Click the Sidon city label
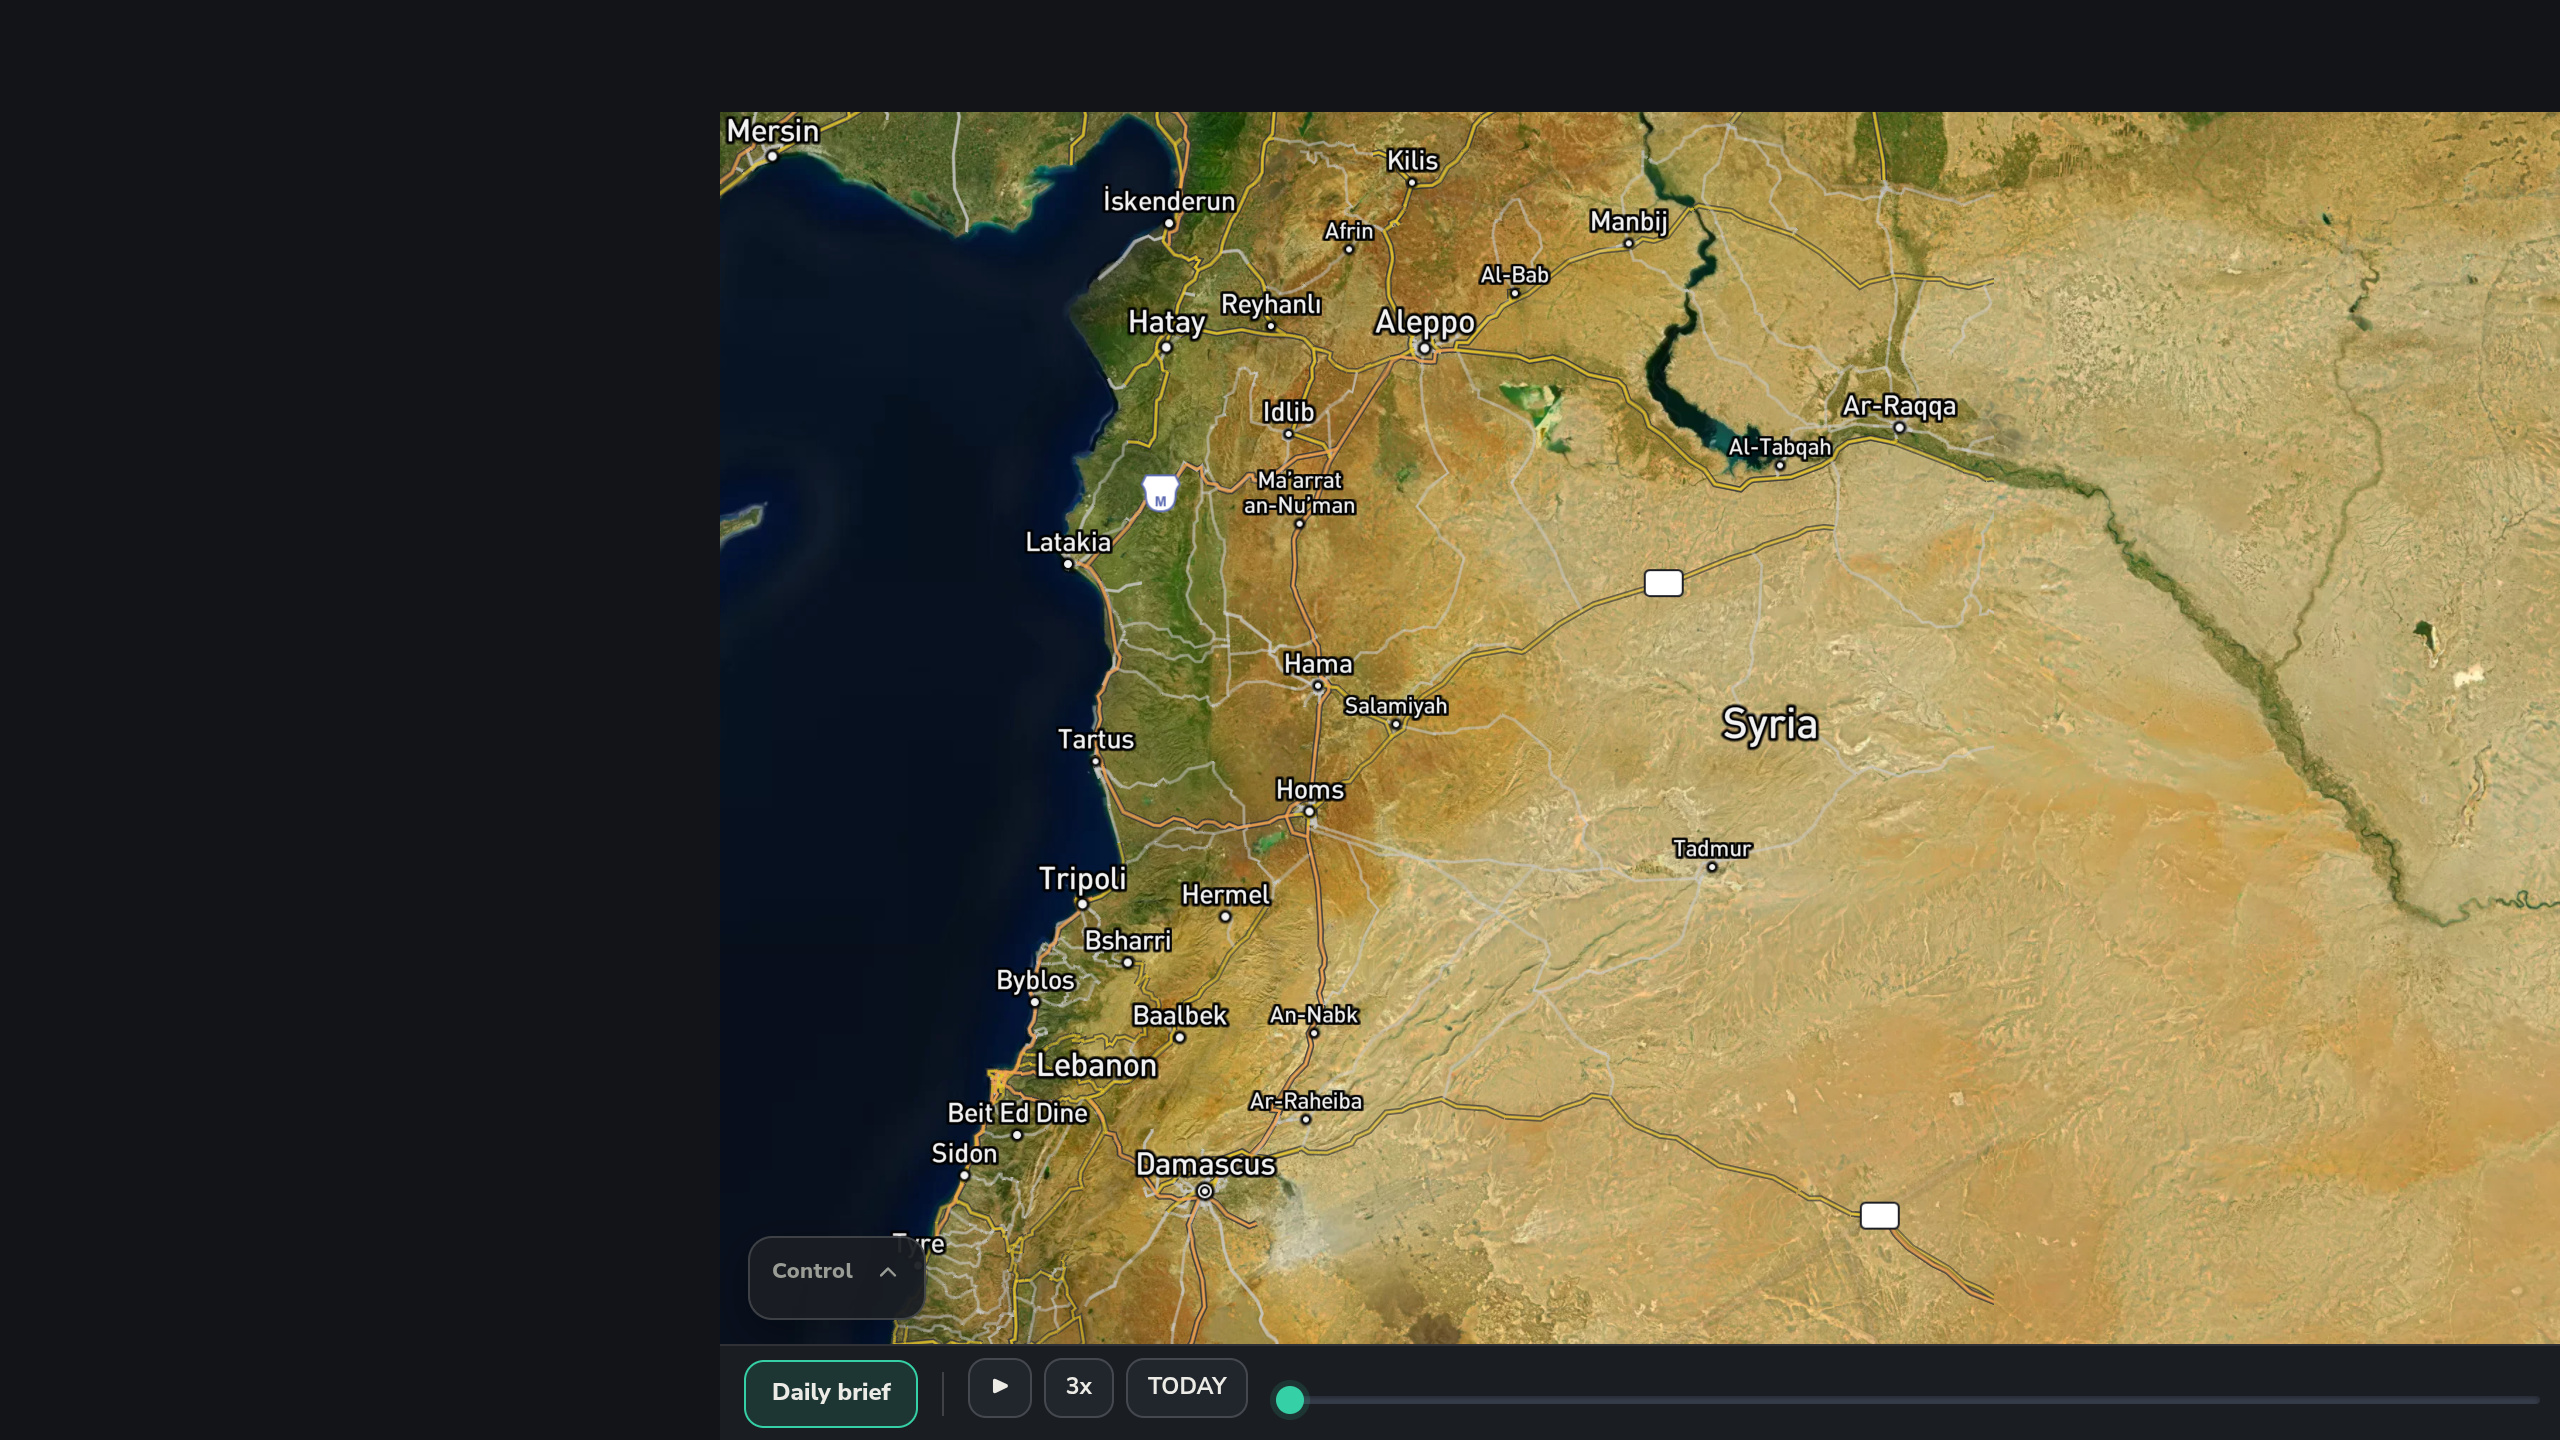2560x1440 pixels. tap(964, 1154)
